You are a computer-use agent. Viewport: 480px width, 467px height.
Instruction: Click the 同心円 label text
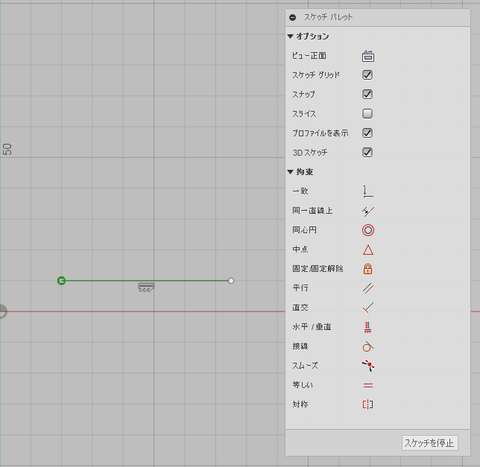(x=304, y=230)
